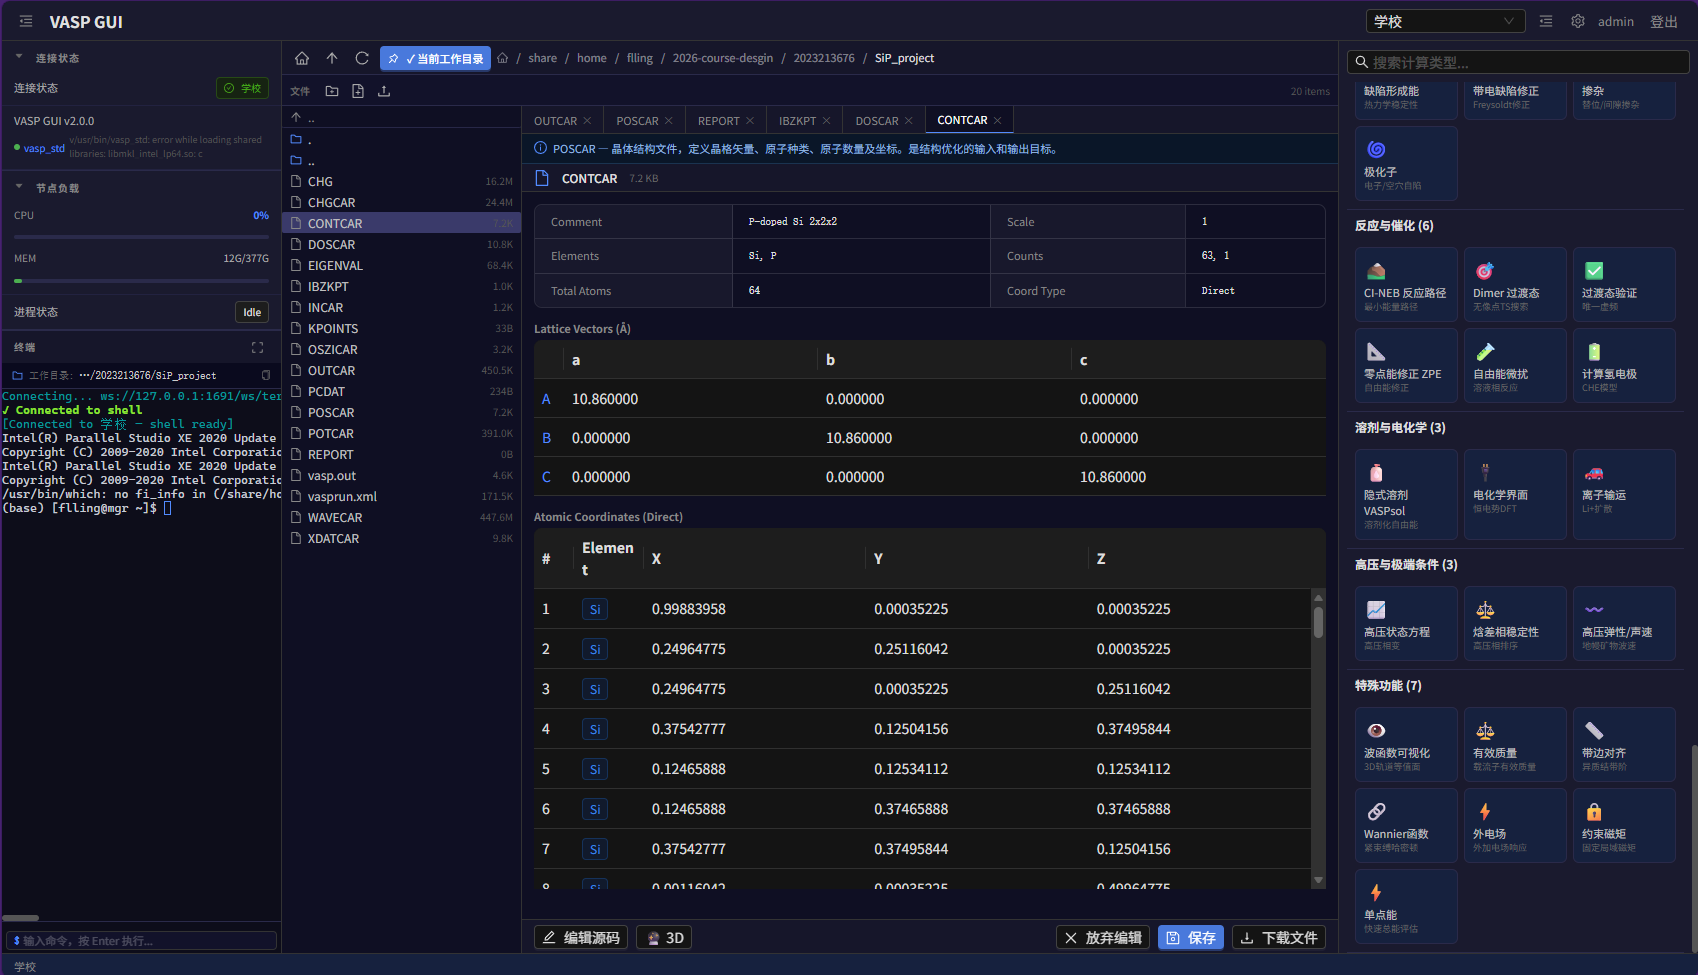The image size is (1698, 975).
Task: Click 放弃编辑 to discard edits
Action: 1104,938
